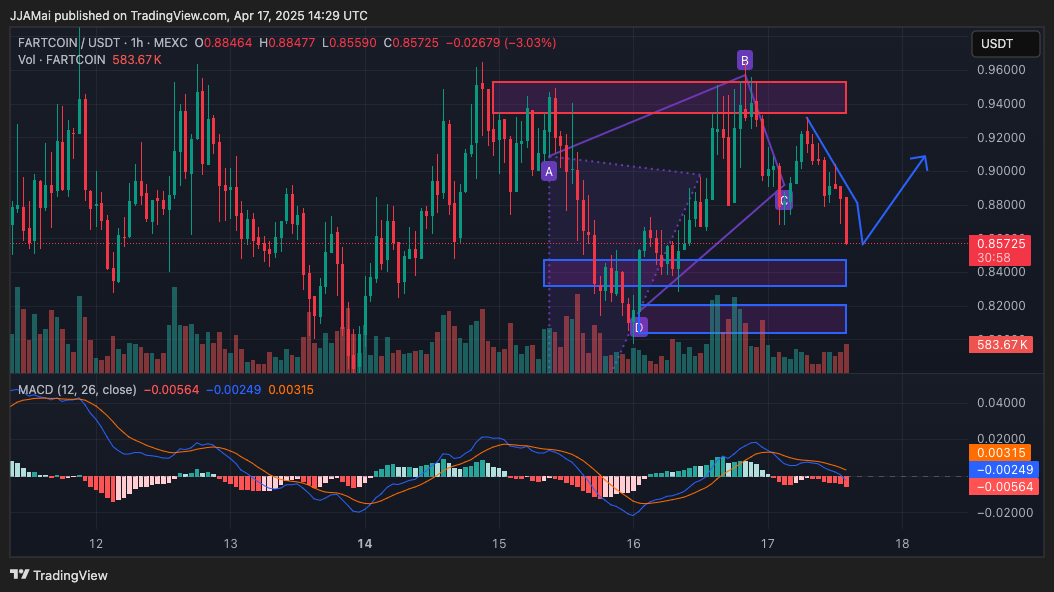
Task: Click date 16 on the time axis
Action: coord(633,544)
